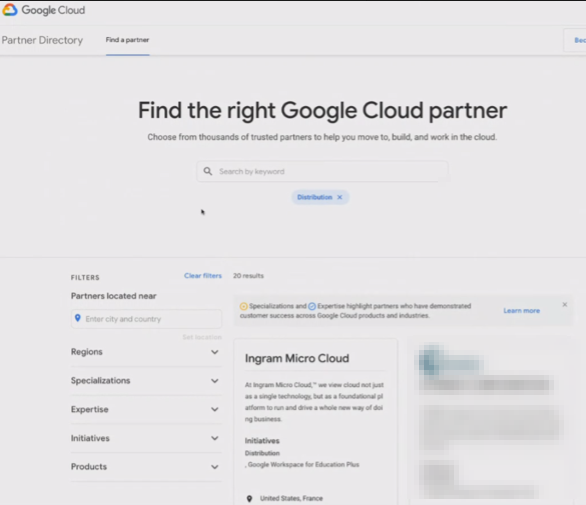The width and height of the screenshot is (586, 505).
Task: Click the 'Partners located near' label
Action: click(x=114, y=296)
